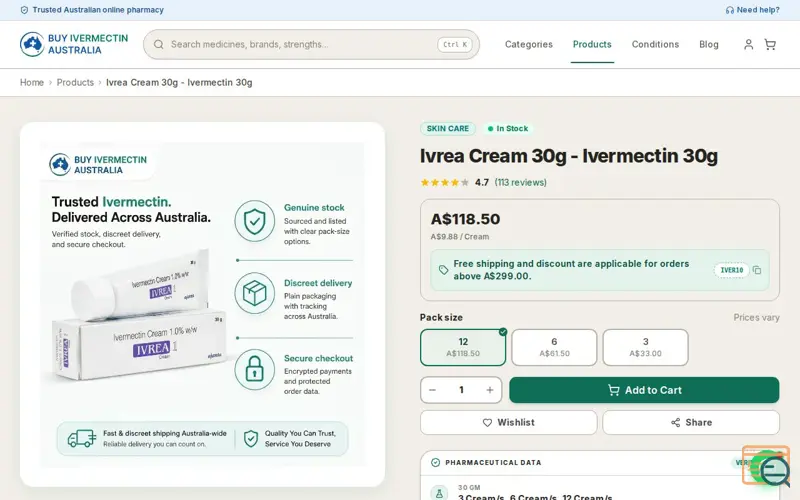Click the Need help headset link
The width and height of the screenshot is (800, 500).
(753, 10)
